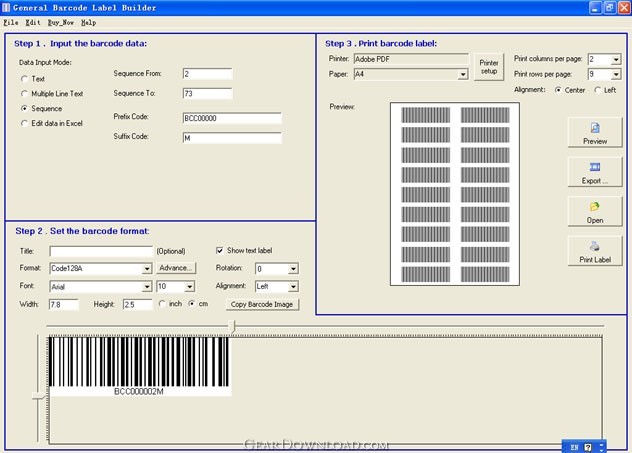Open the Font name dropdown
The image size is (632, 453).
point(147,287)
